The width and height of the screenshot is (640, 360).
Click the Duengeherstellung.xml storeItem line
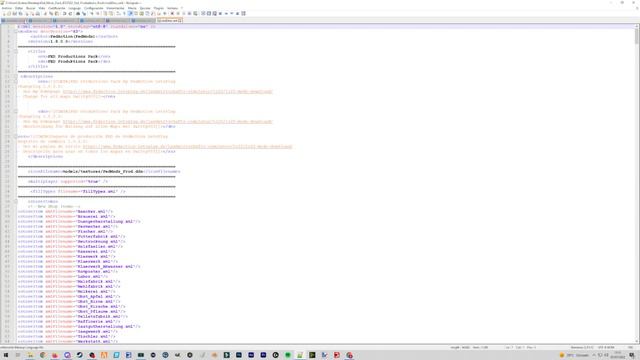pyautogui.click(x=79, y=222)
